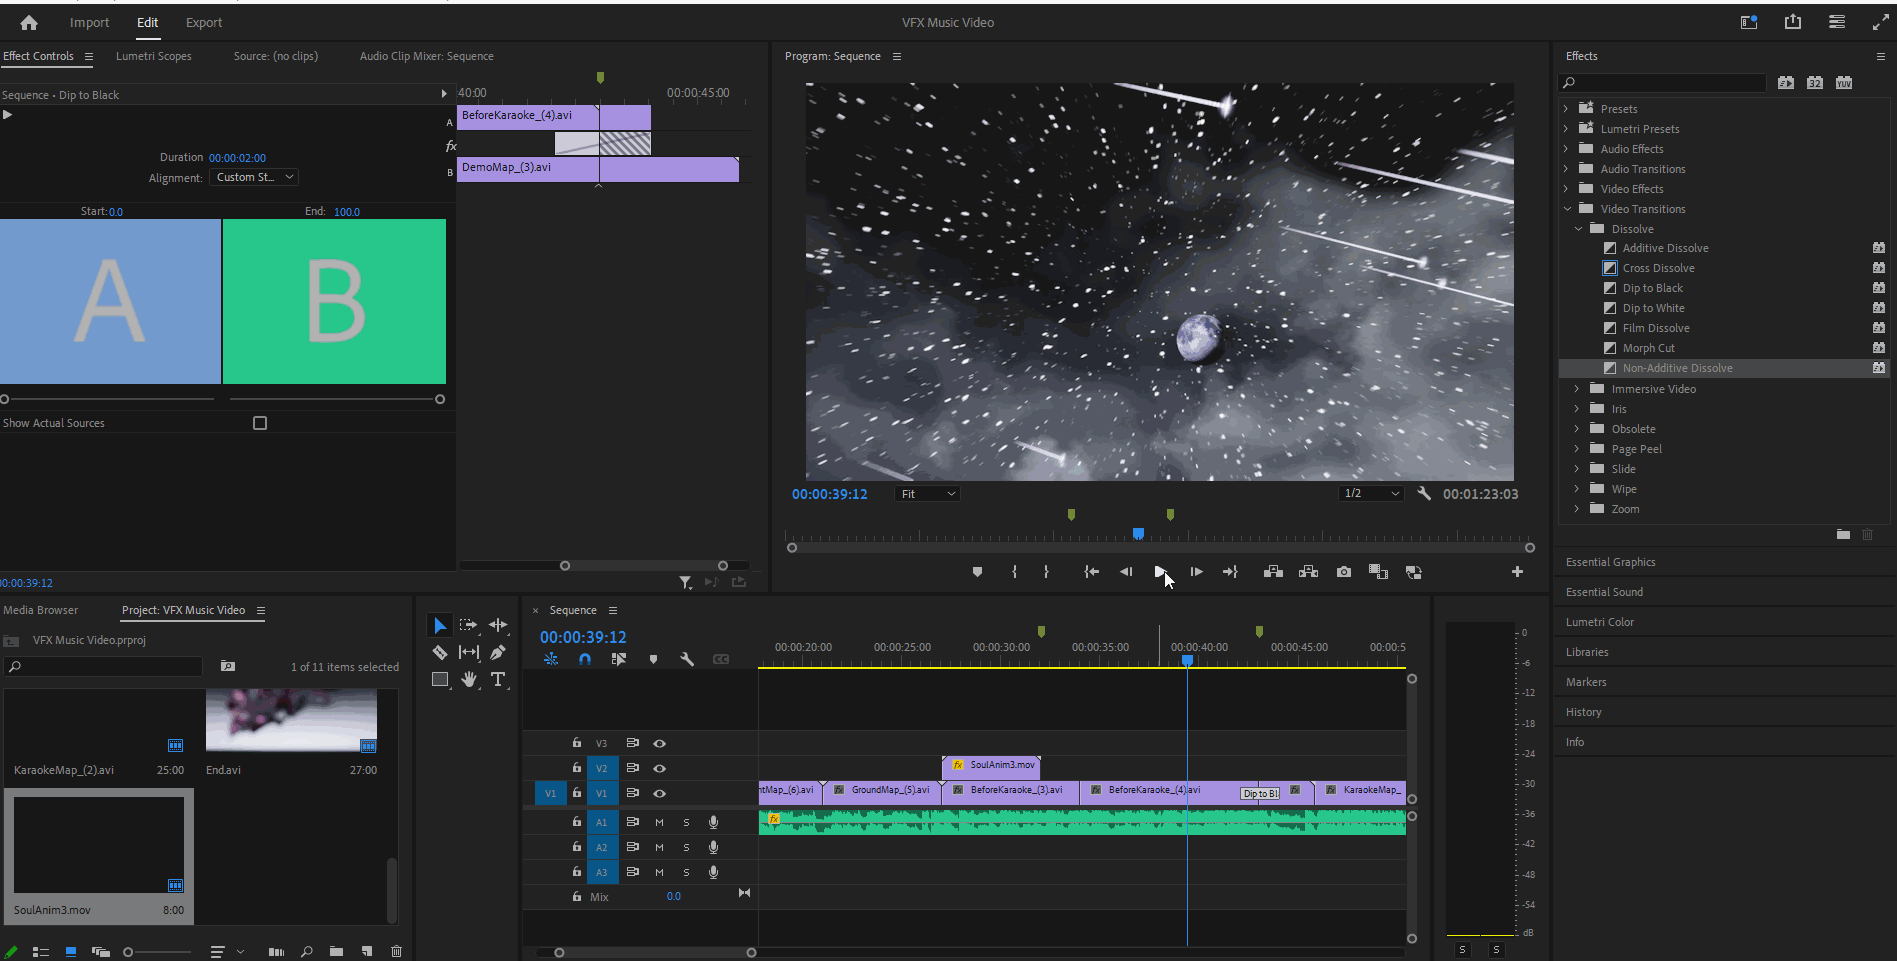Screen dimensions: 1897x961
Task: Select the Hand tool
Action: click(468, 680)
